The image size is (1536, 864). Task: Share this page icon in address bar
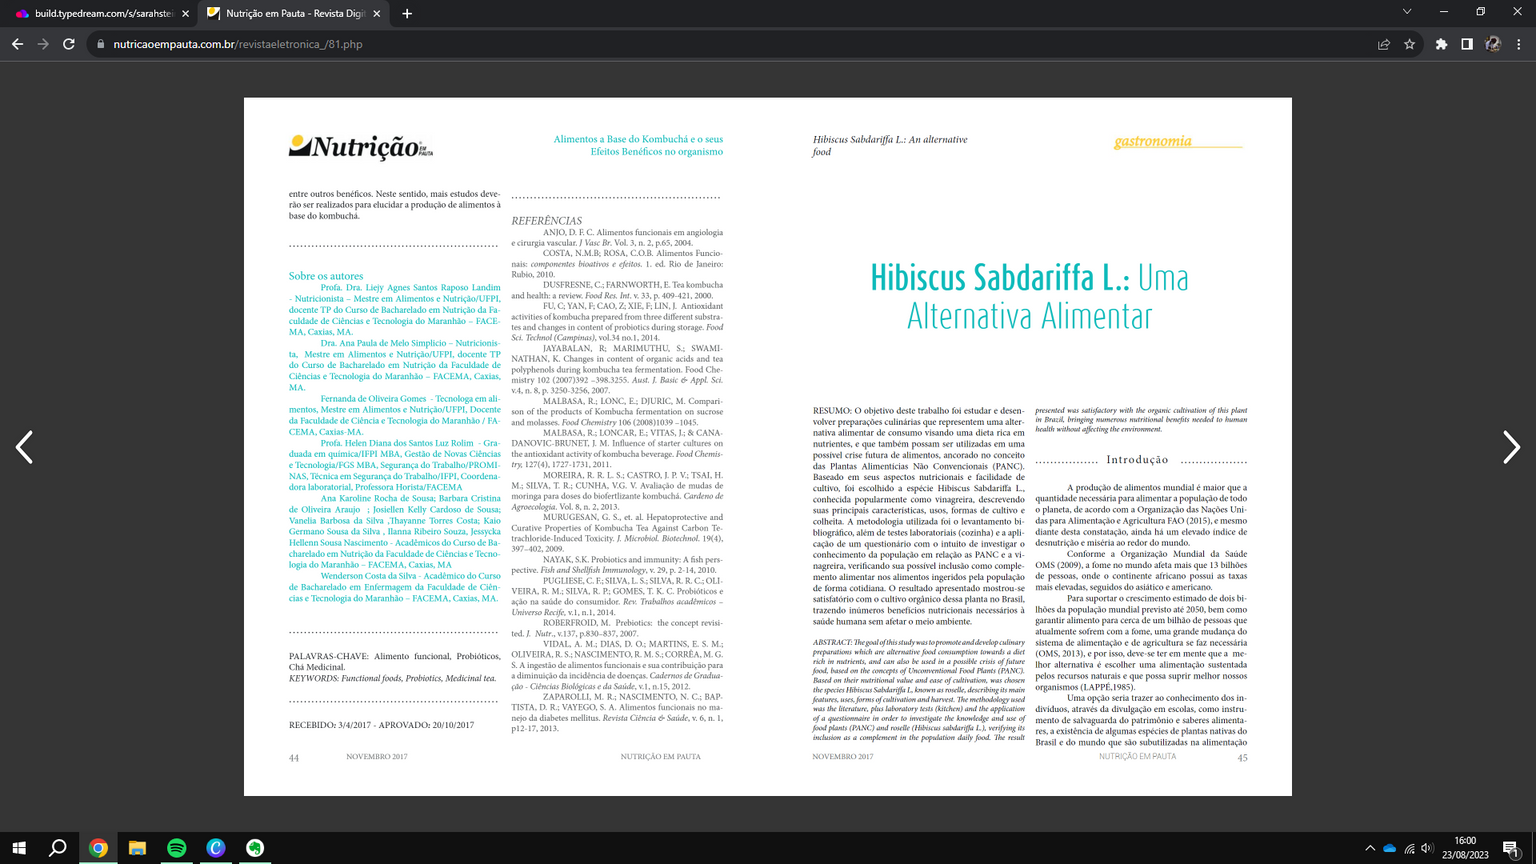pyautogui.click(x=1384, y=44)
